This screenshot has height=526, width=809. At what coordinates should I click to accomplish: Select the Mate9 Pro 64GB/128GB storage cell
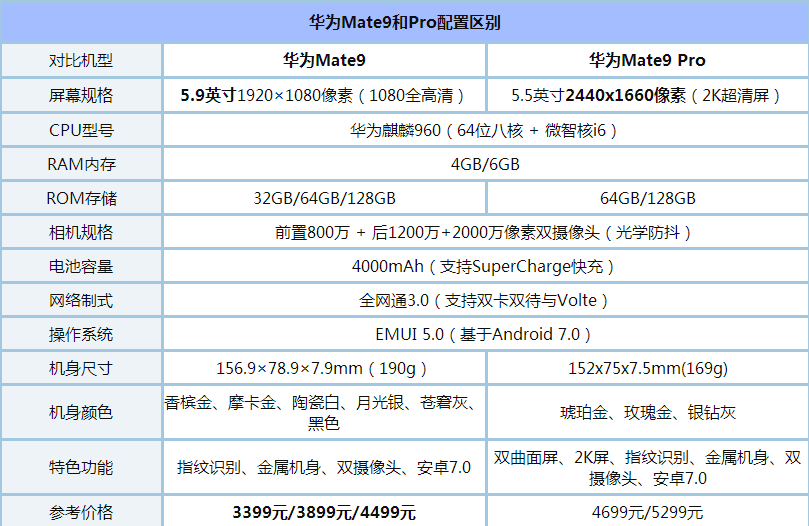point(647,199)
